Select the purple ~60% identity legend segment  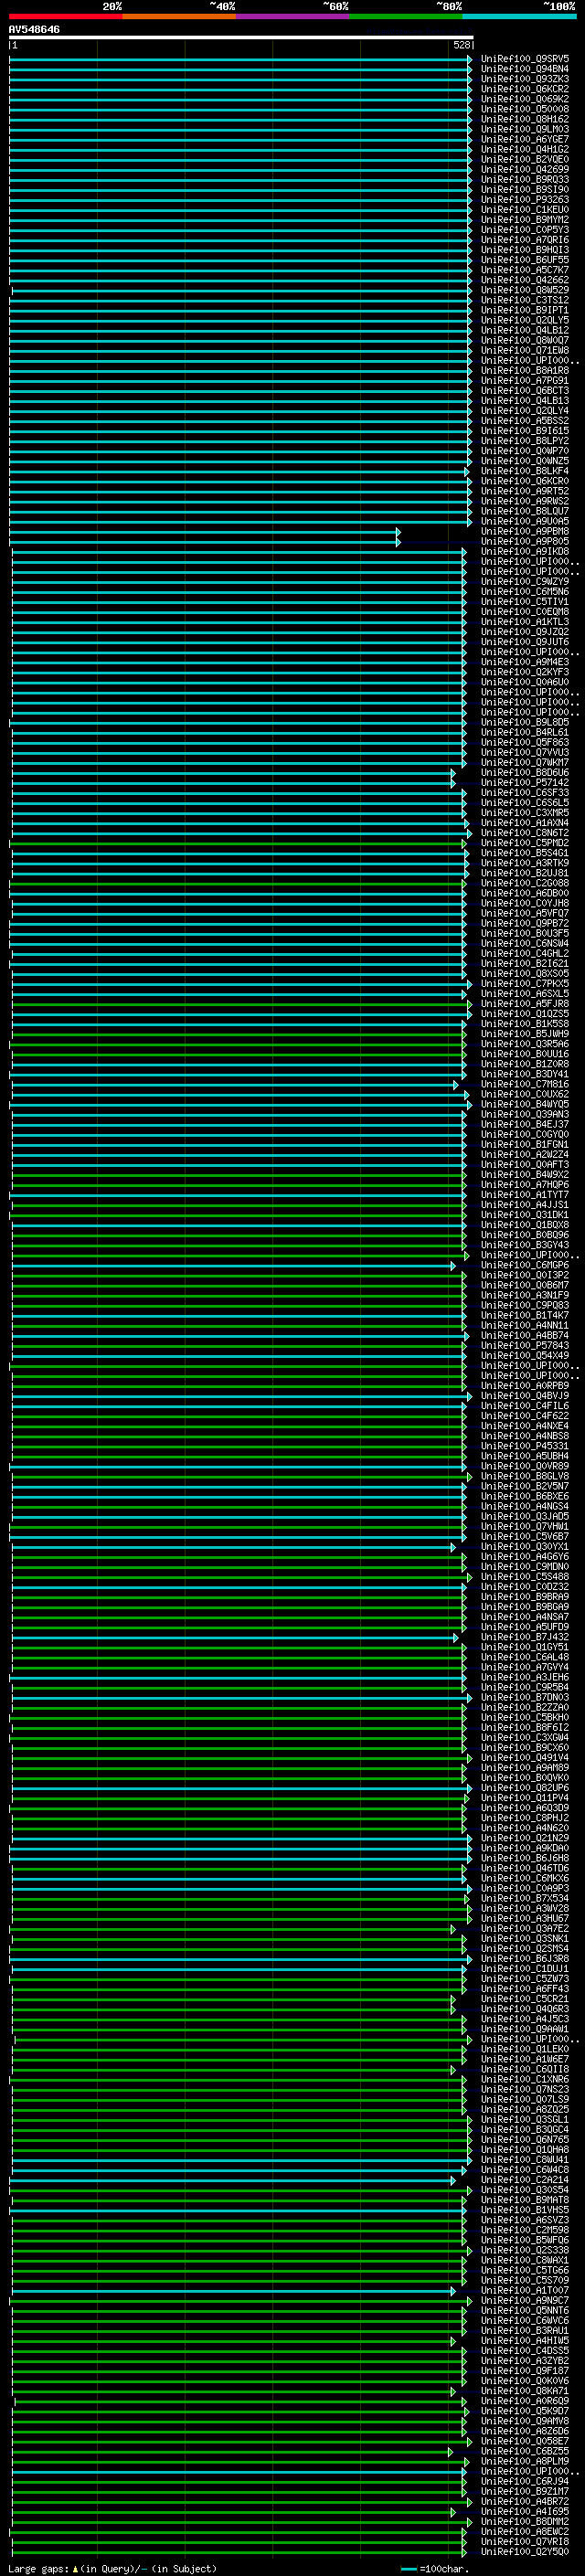click(292, 16)
